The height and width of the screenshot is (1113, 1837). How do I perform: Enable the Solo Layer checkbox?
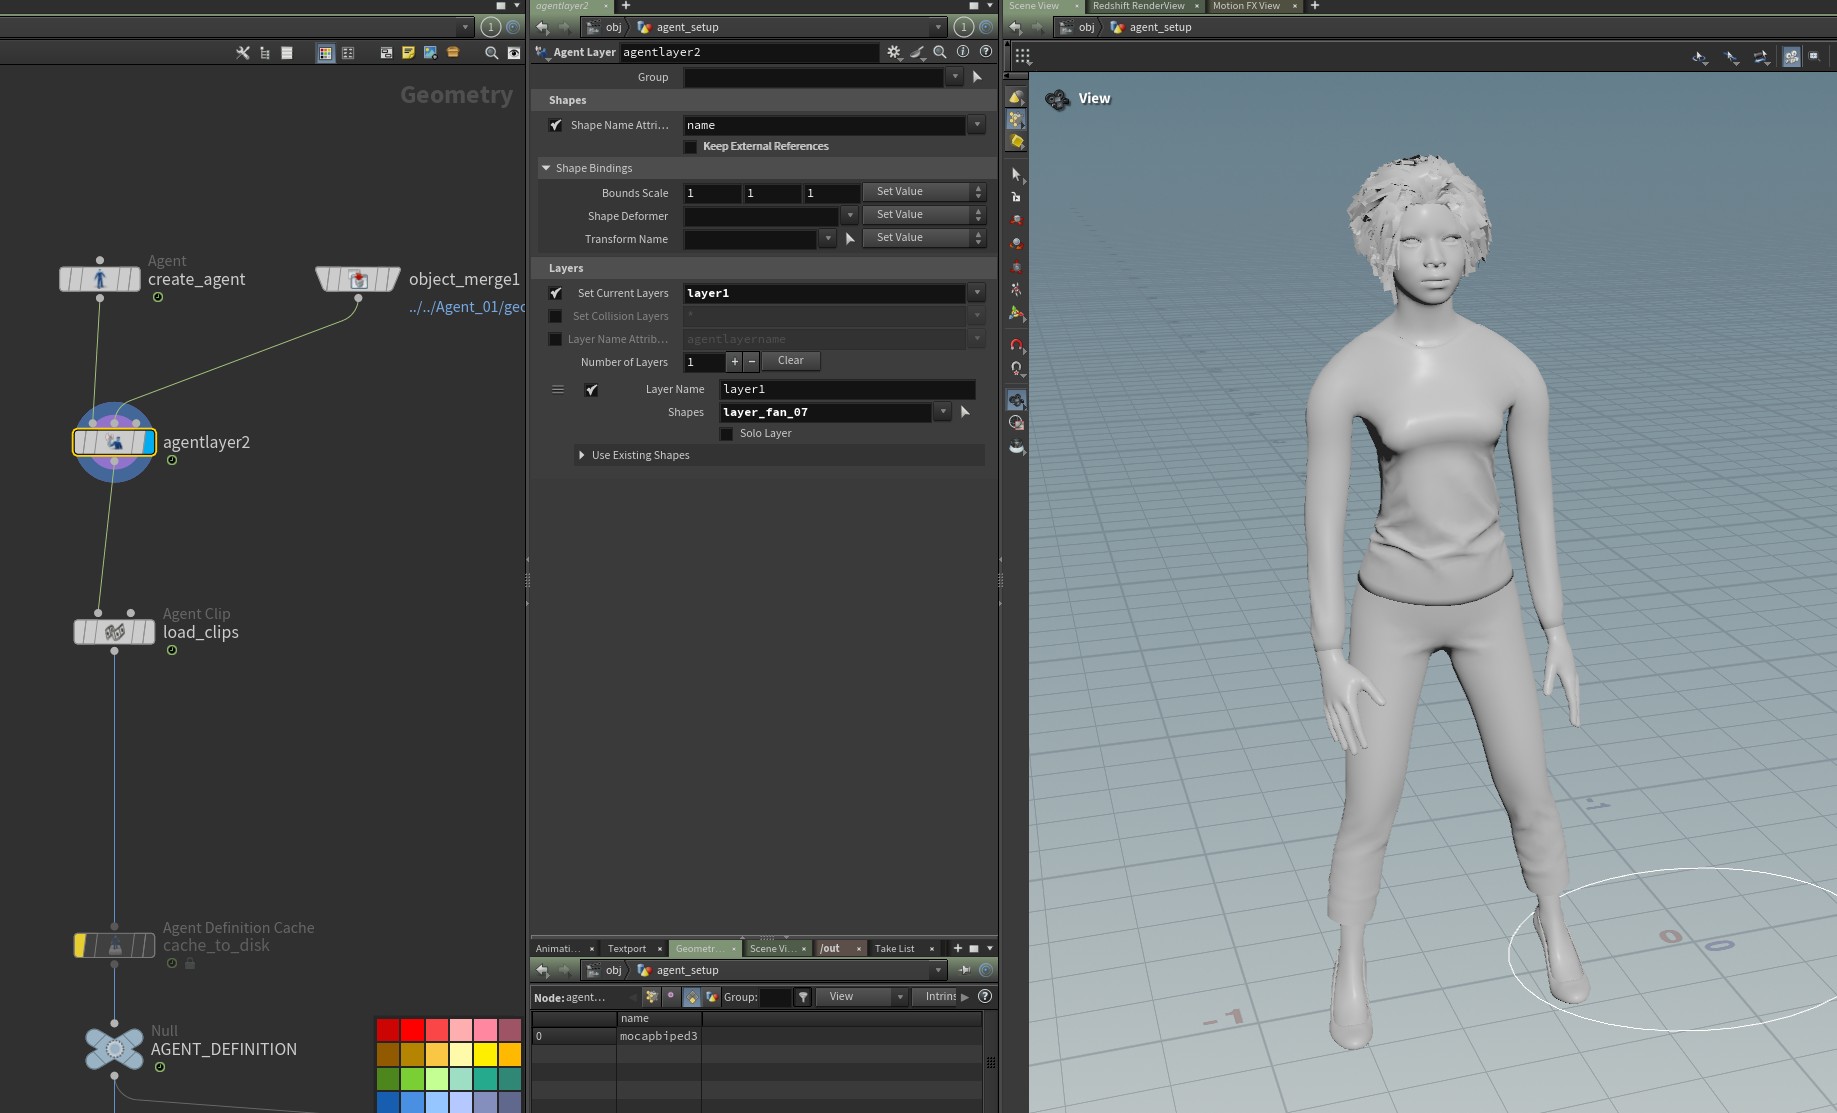click(x=727, y=434)
